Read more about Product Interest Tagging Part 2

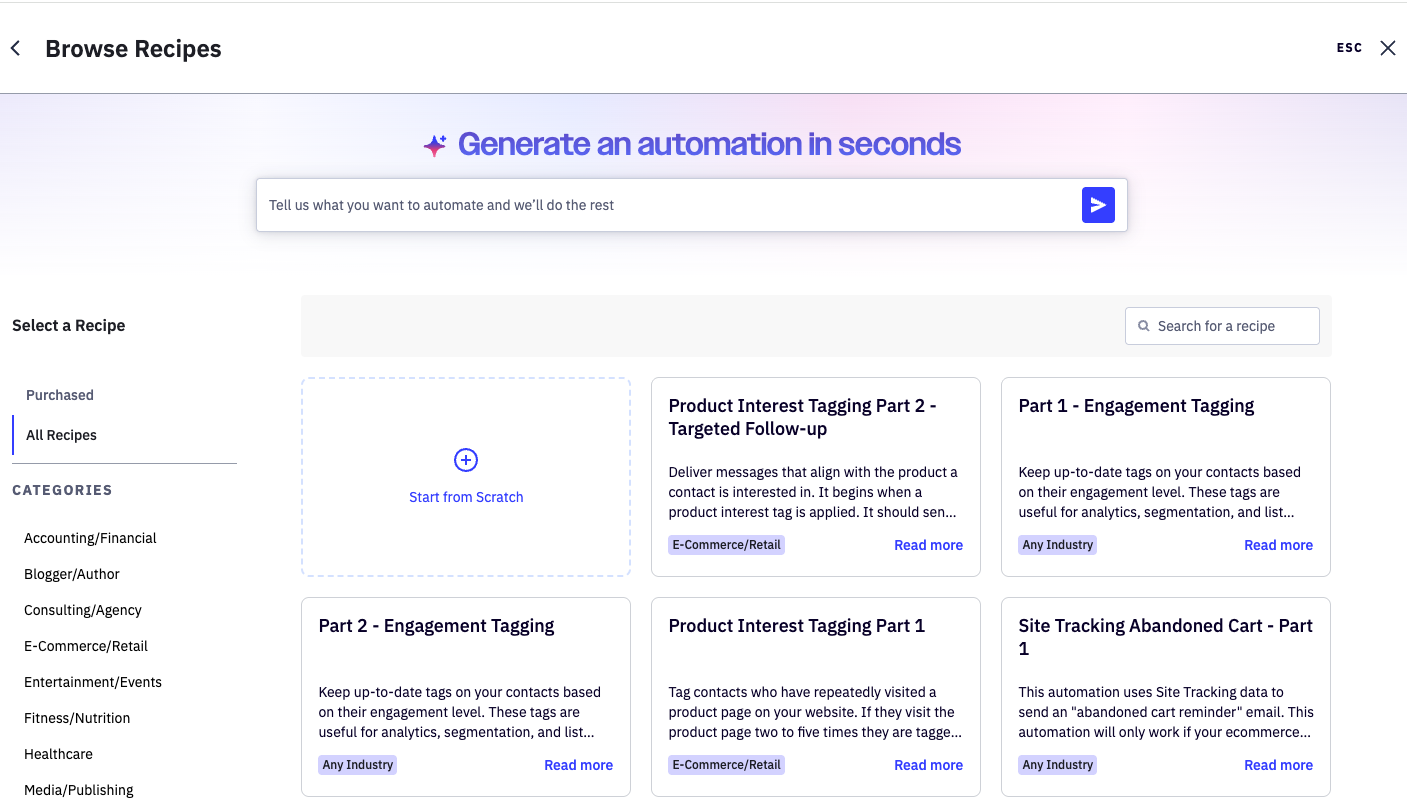click(x=928, y=545)
